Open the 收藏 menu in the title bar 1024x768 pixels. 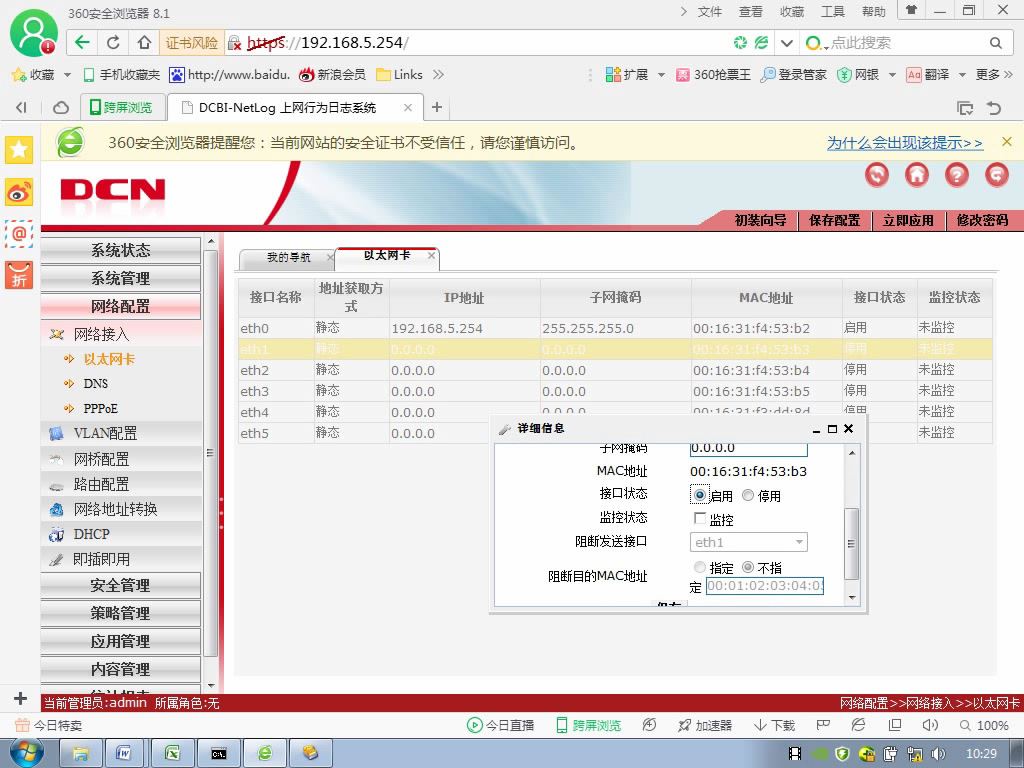[792, 11]
